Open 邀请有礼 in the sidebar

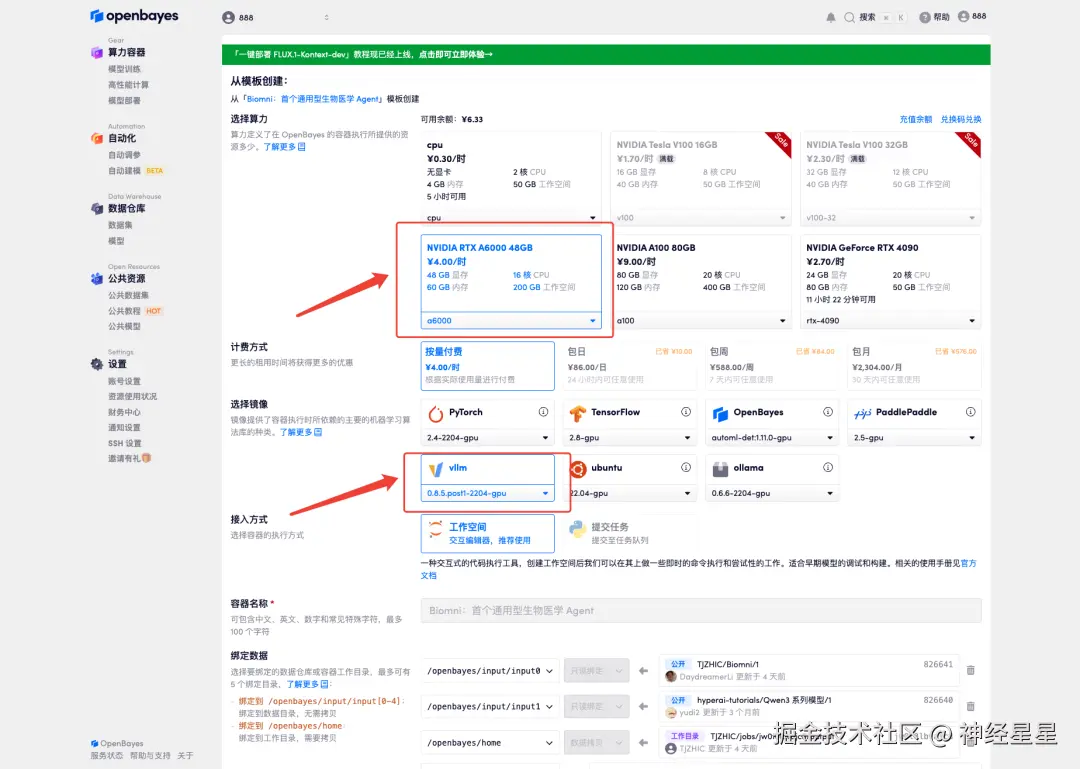pyautogui.click(x=129, y=458)
